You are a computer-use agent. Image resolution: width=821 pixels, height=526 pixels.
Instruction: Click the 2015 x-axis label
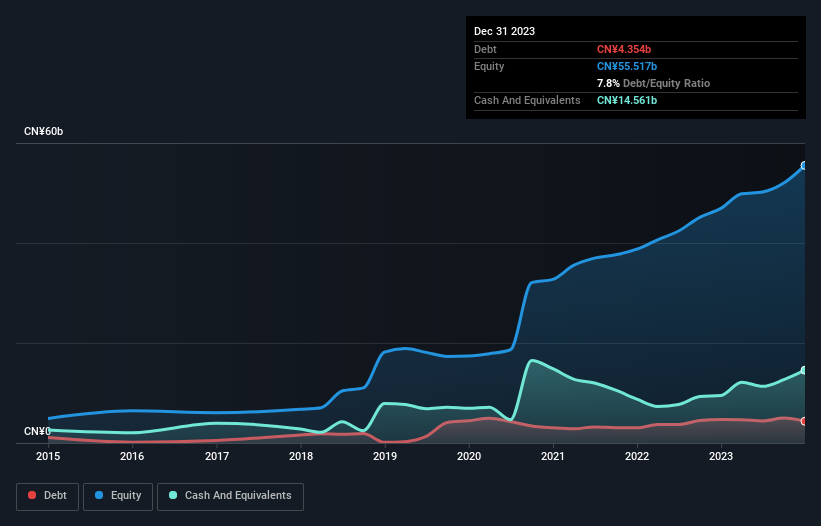click(48, 456)
